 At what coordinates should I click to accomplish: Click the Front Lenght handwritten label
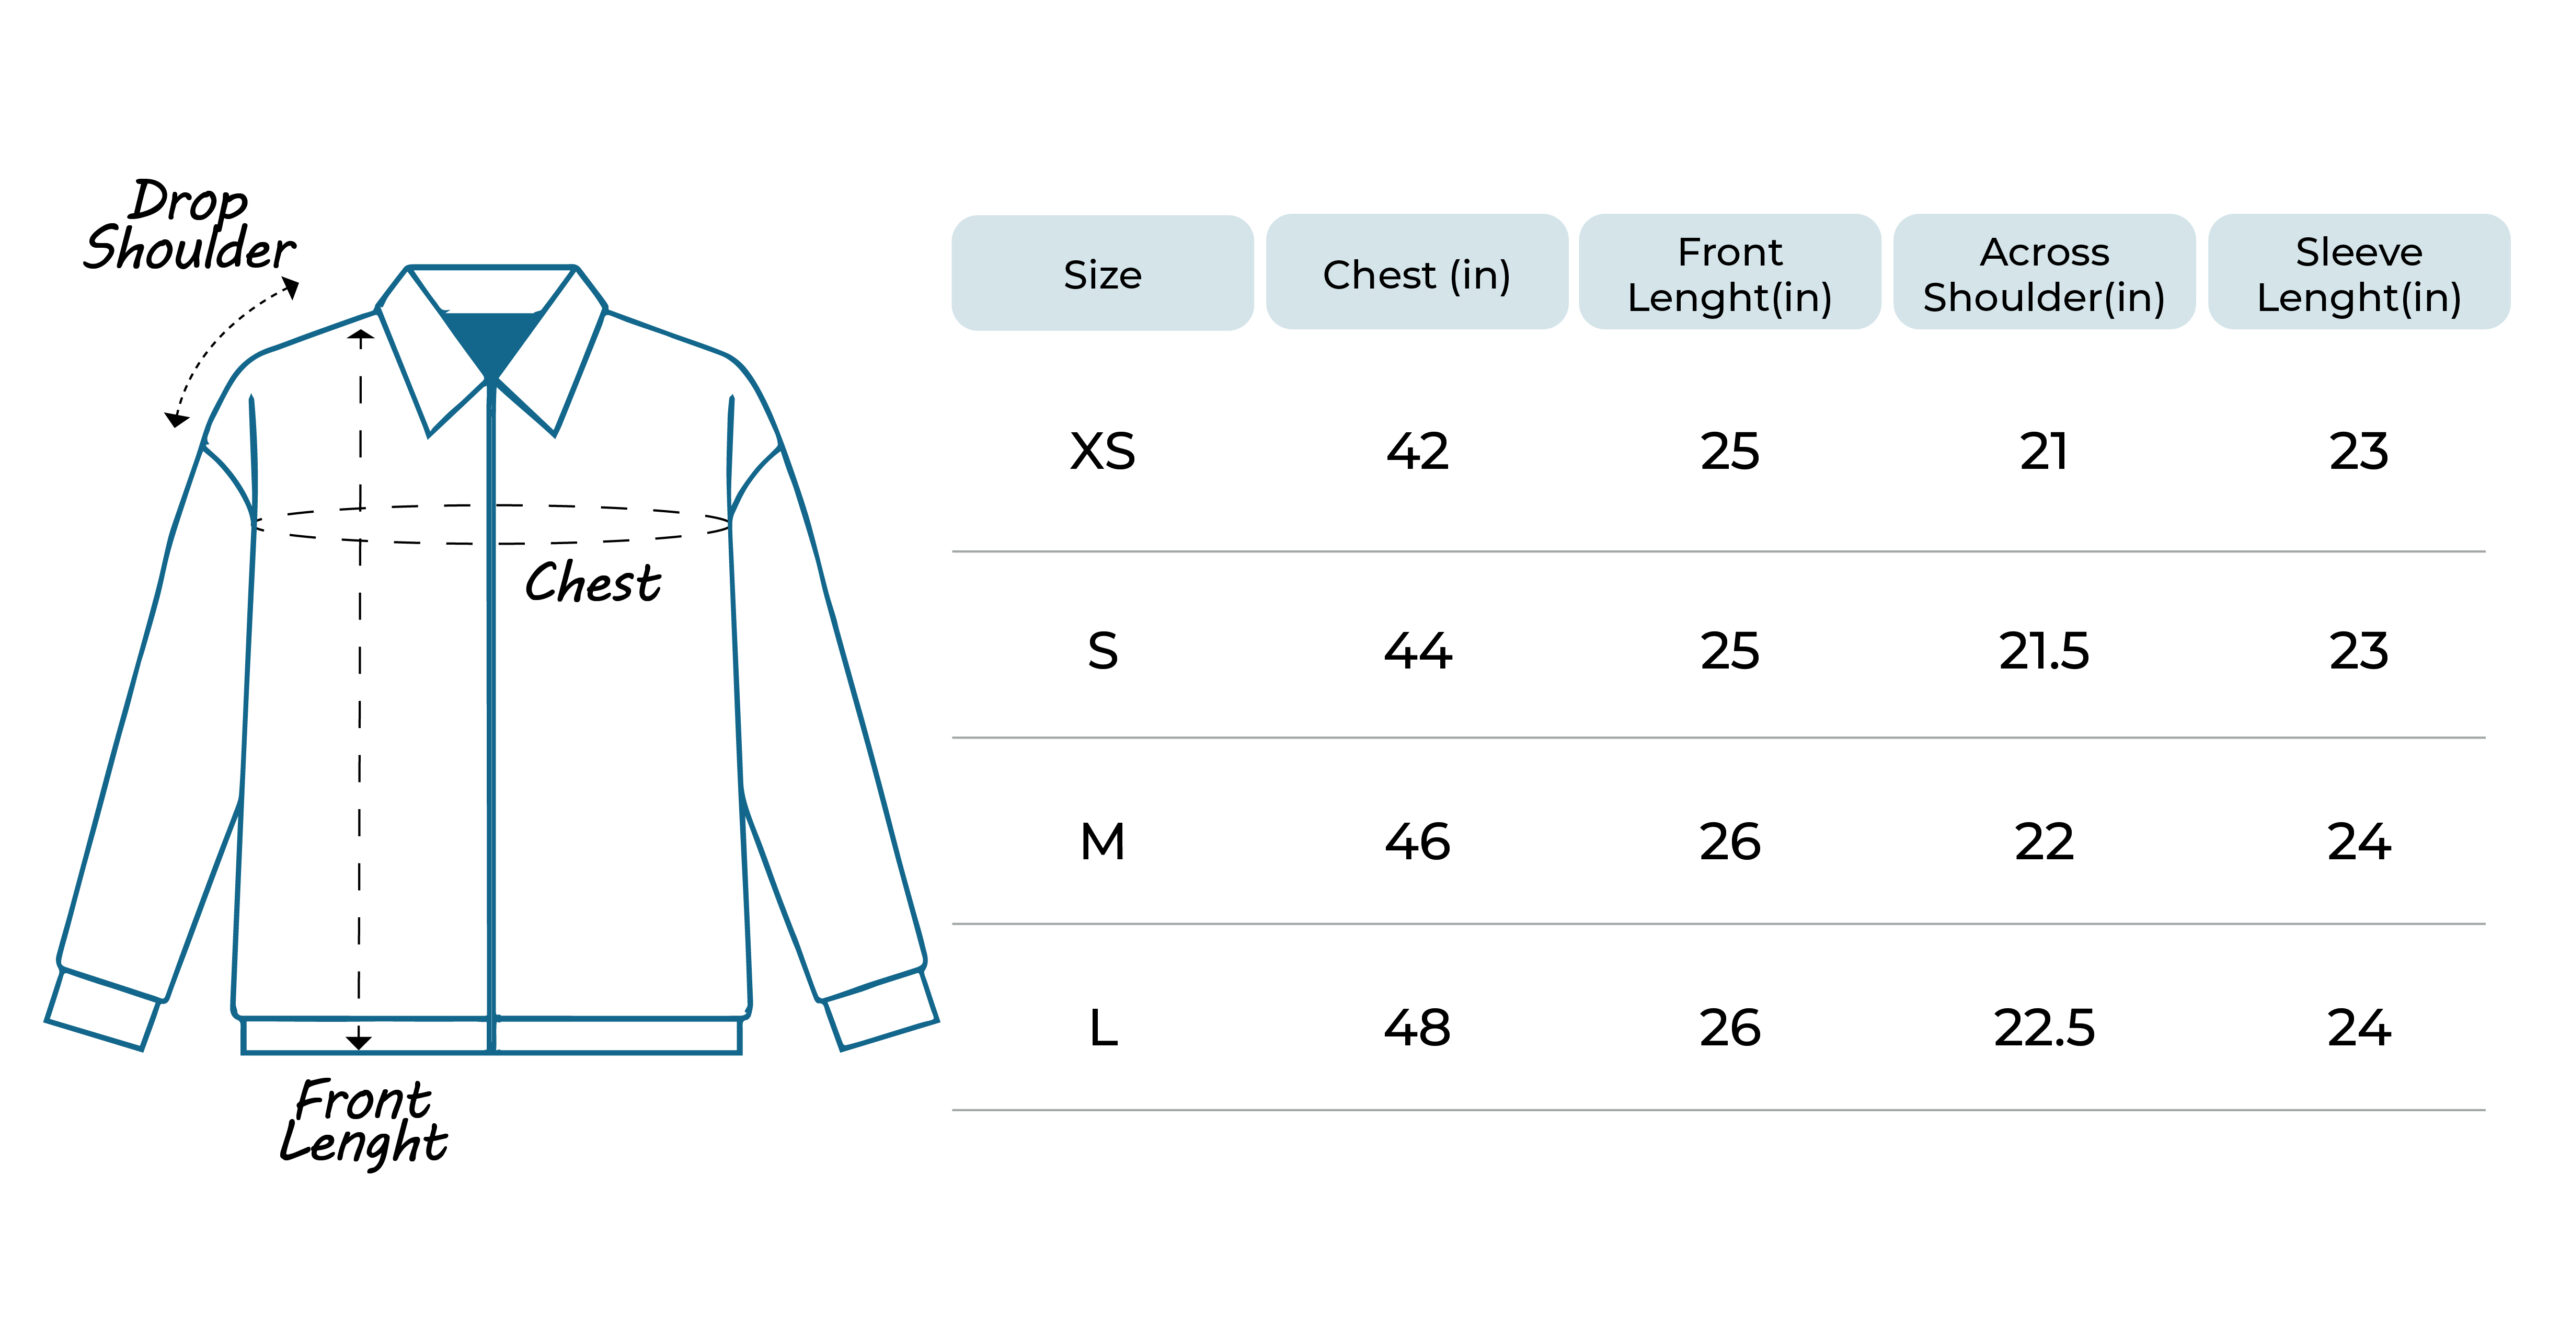pyautogui.click(x=363, y=1122)
